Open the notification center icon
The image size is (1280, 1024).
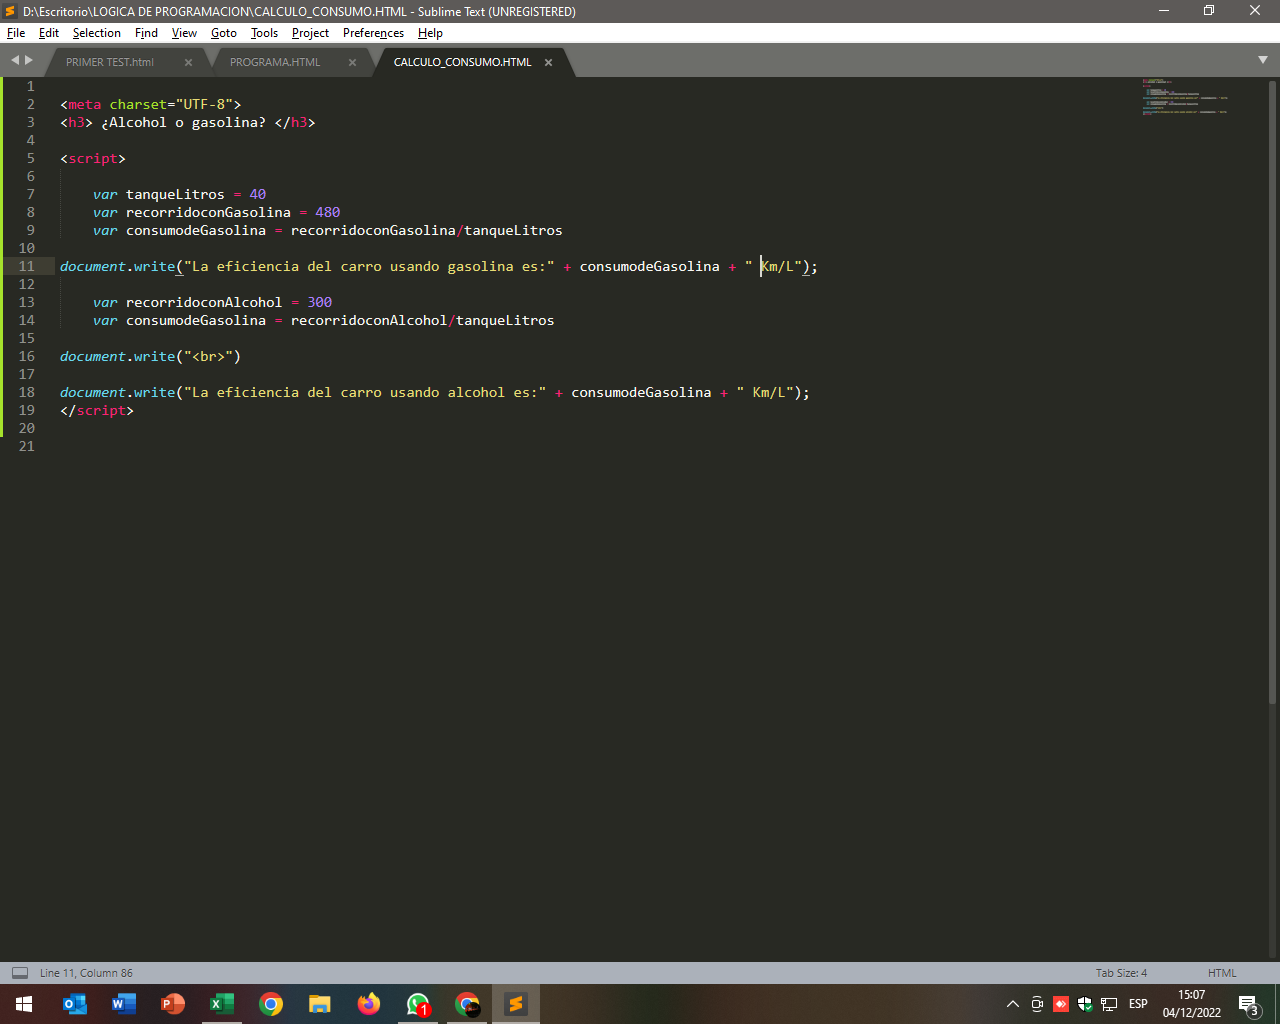point(1249,1004)
